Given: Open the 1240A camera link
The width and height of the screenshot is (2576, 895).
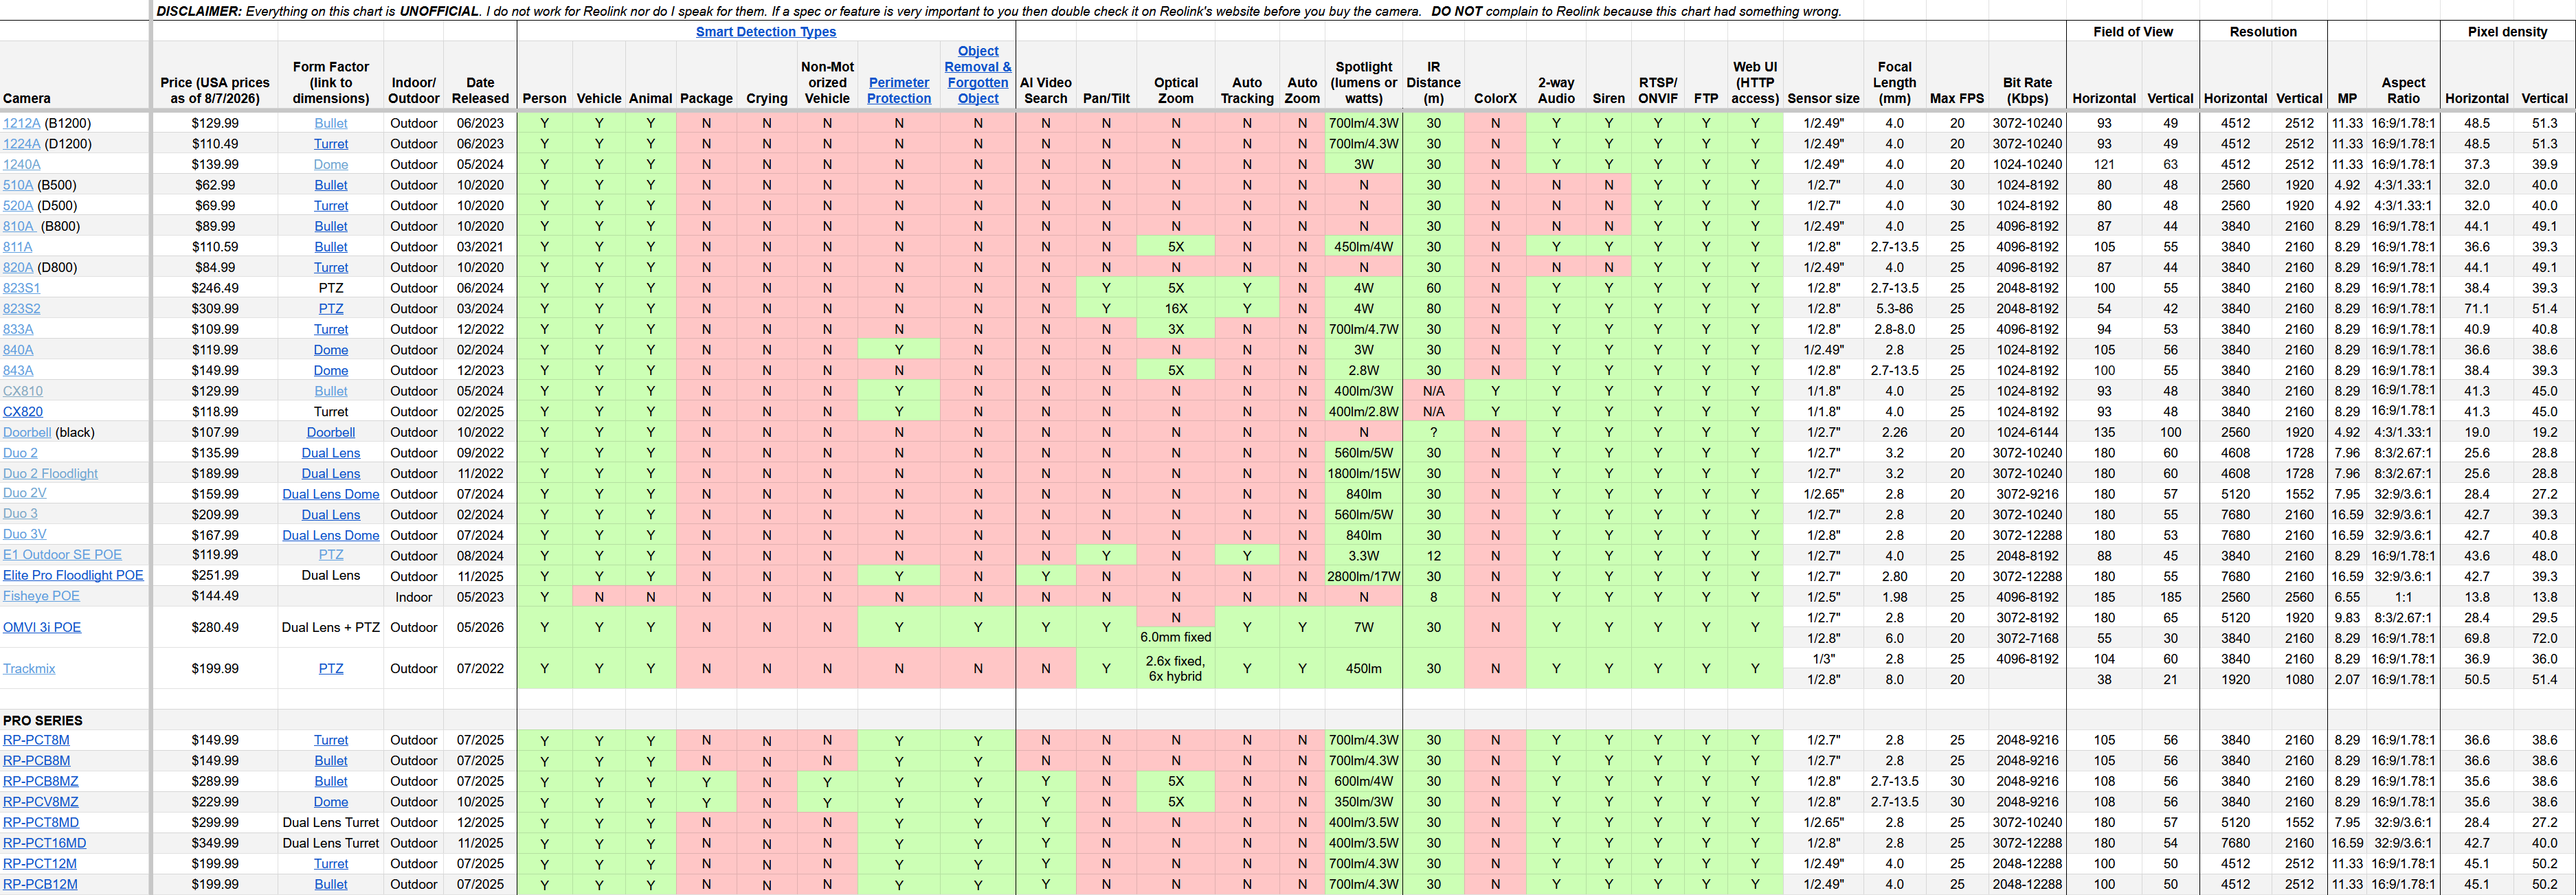Looking at the screenshot, I should click(x=22, y=165).
